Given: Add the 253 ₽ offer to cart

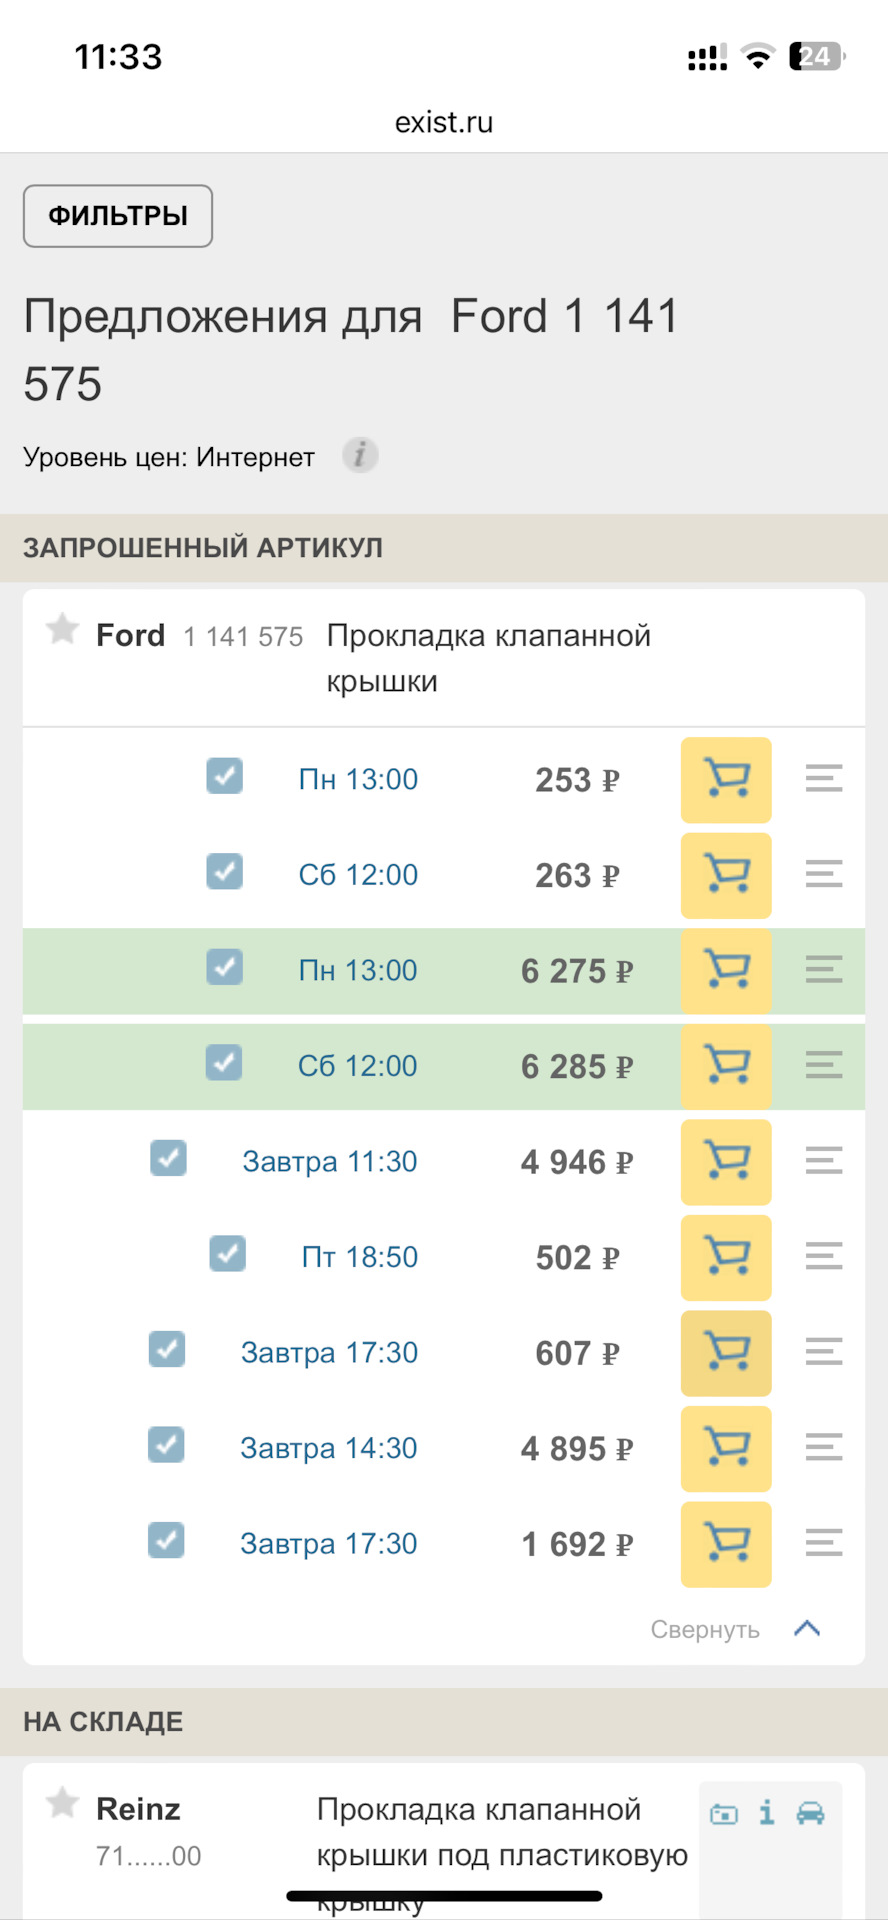Looking at the screenshot, I should (x=726, y=781).
